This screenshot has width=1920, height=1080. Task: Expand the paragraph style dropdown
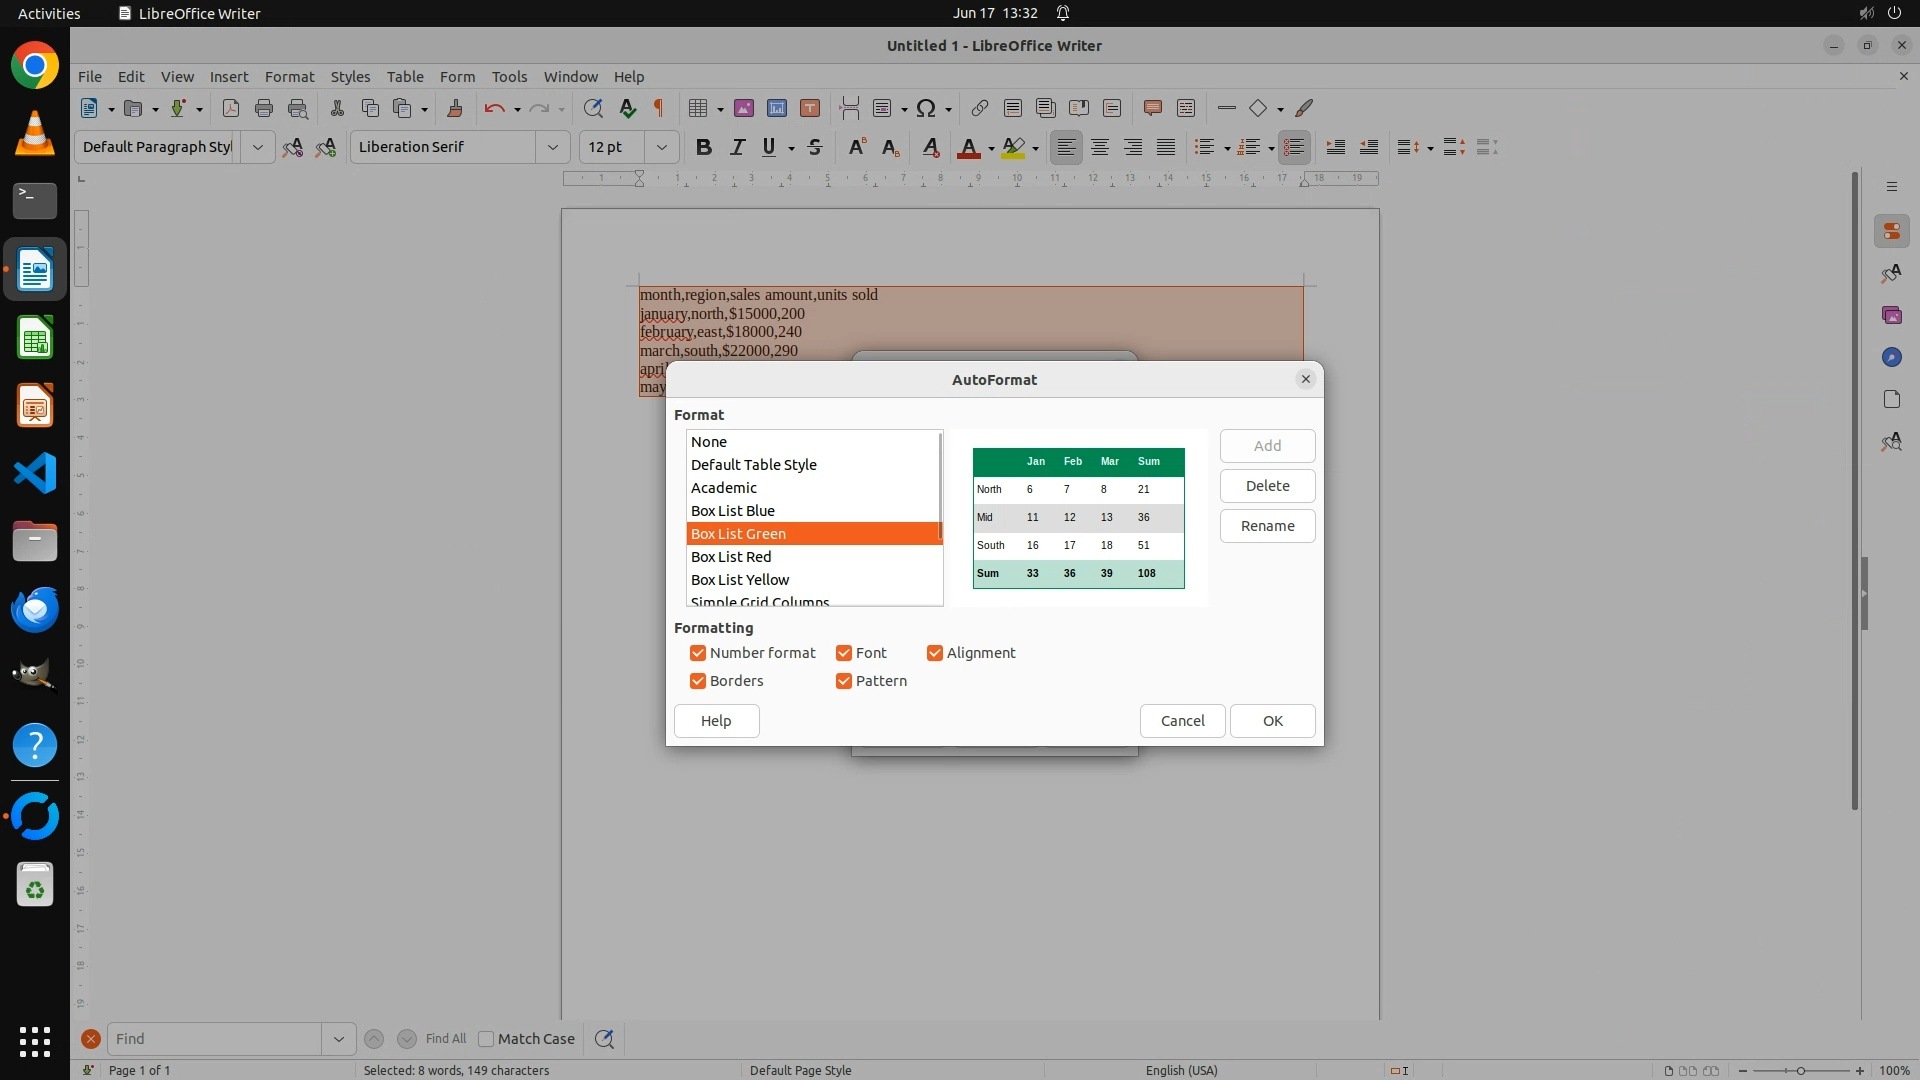[257, 147]
